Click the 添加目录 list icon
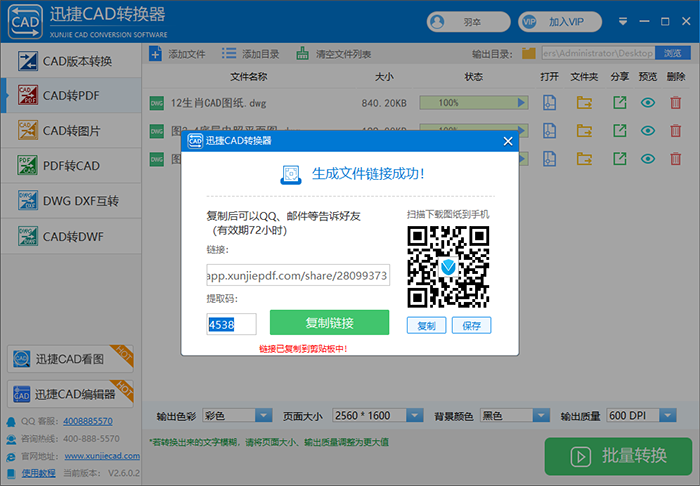The width and height of the screenshot is (700, 486). click(229, 54)
